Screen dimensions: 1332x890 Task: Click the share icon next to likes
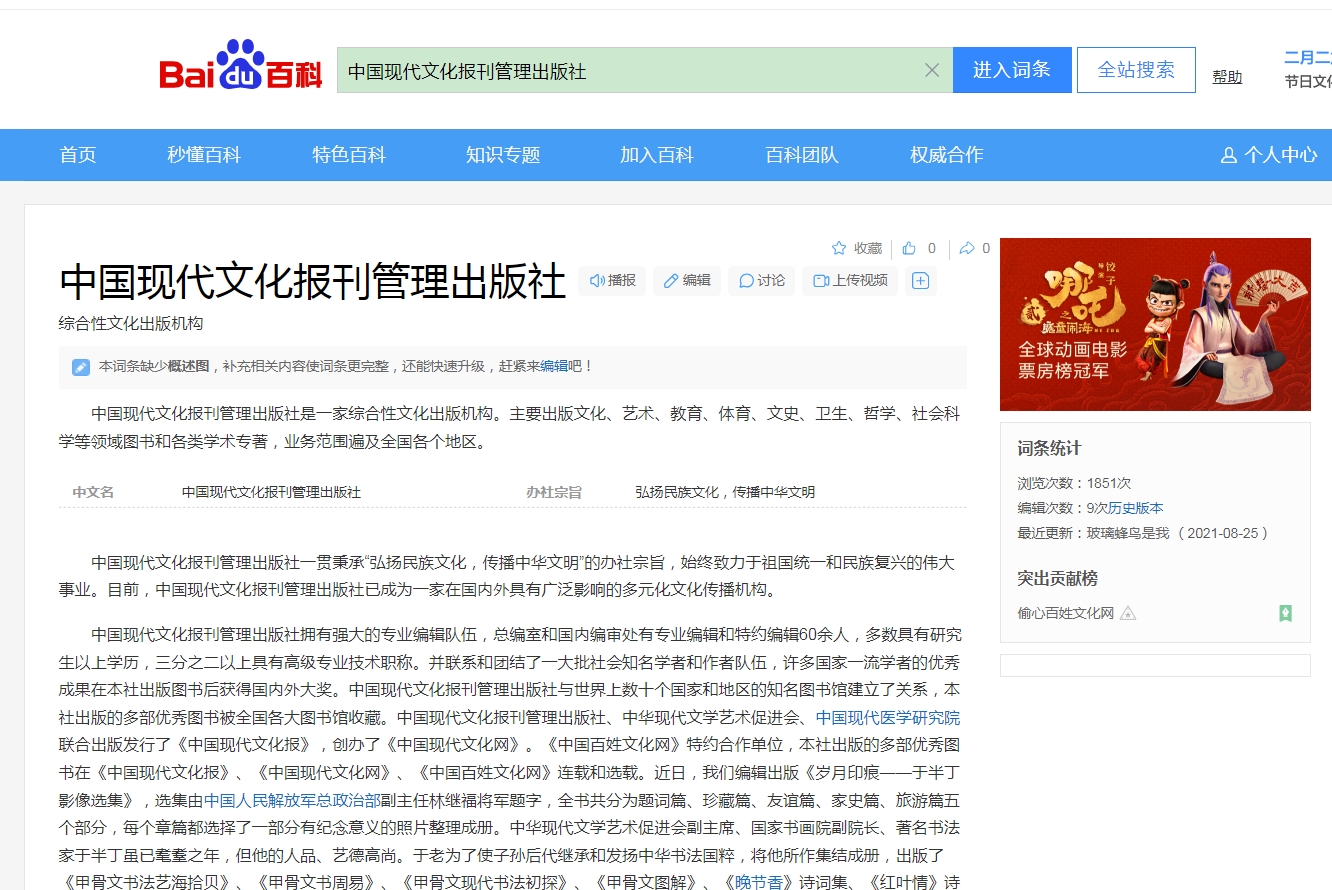[966, 248]
